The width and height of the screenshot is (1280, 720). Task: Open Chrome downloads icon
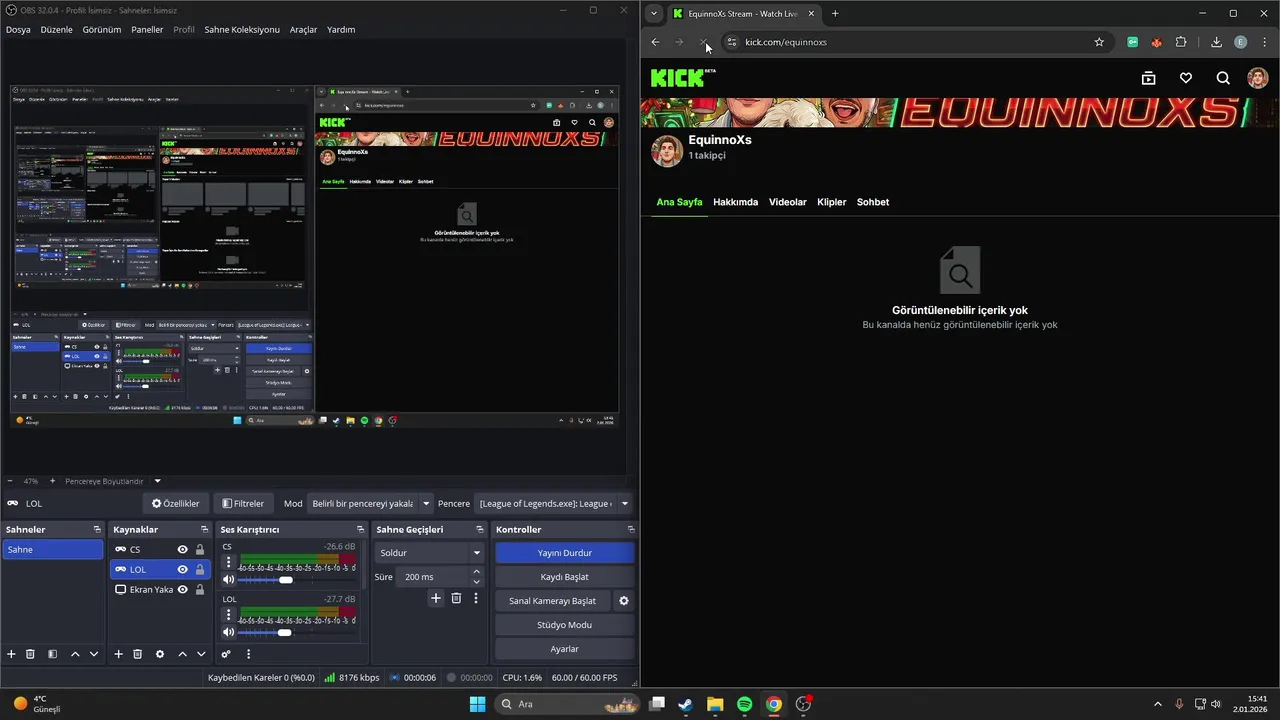[1216, 42]
